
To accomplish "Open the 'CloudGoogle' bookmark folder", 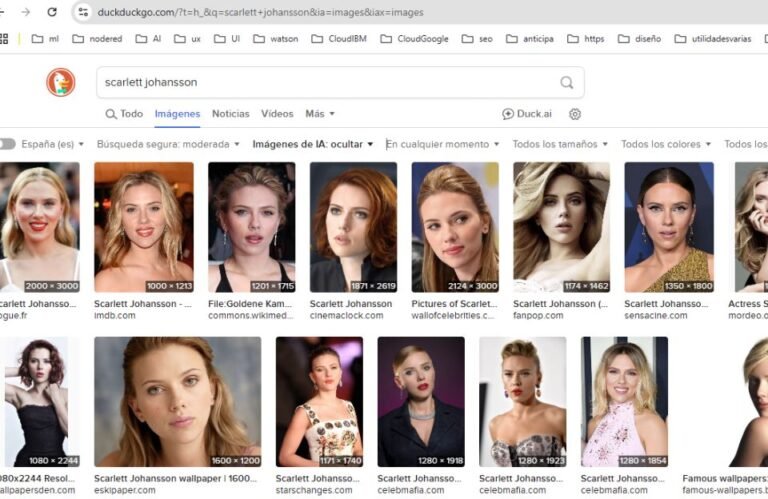I will pos(414,39).
